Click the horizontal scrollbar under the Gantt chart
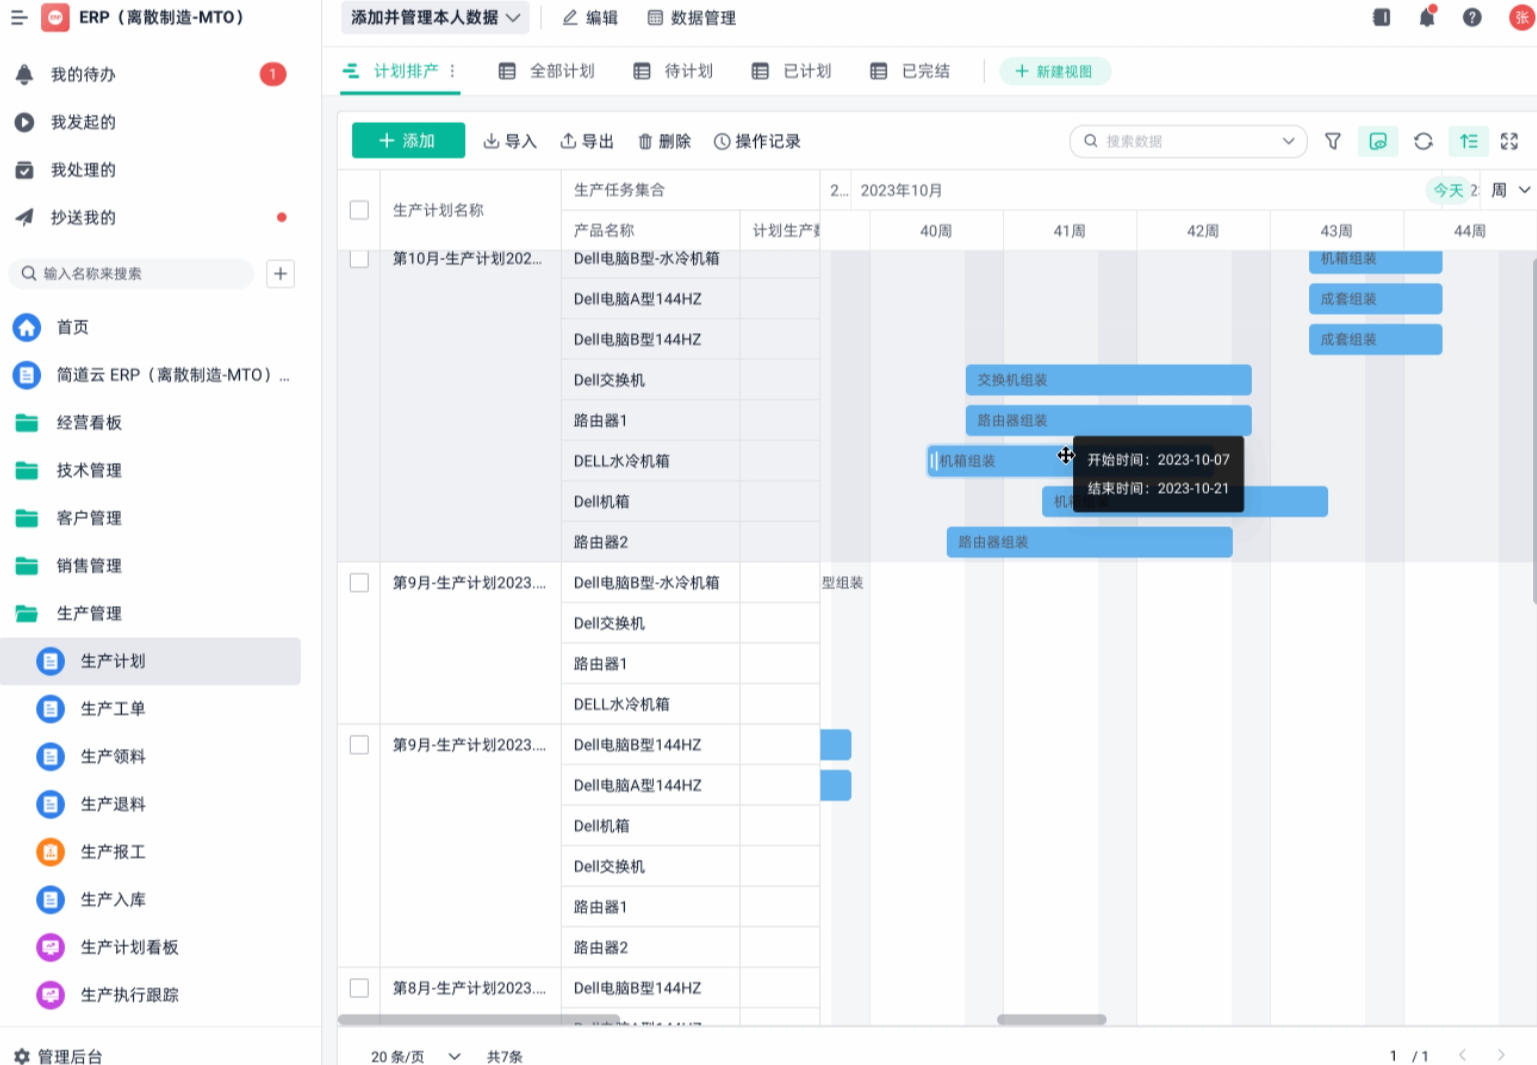This screenshot has width=1537, height=1065. (x=1051, y=1020)
